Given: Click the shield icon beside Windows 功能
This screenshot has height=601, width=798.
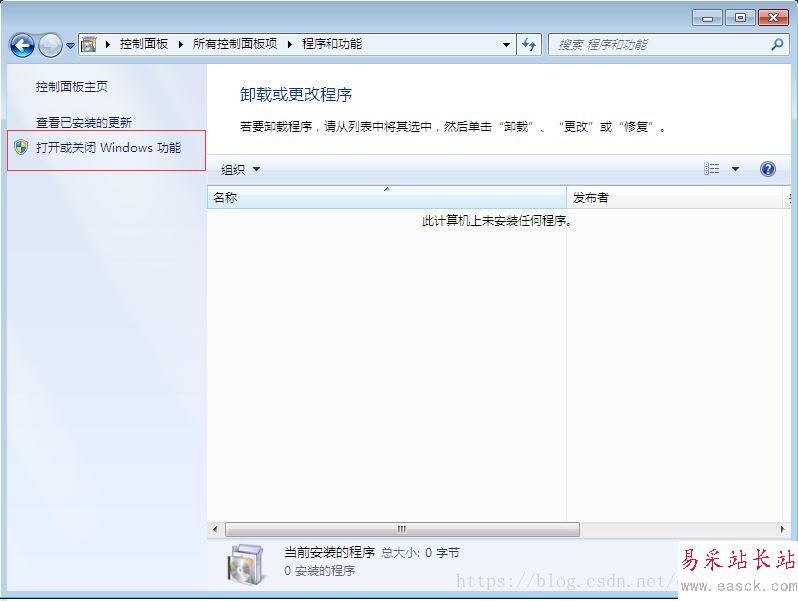Looking at the screenshot, I should tap(21, 148).
